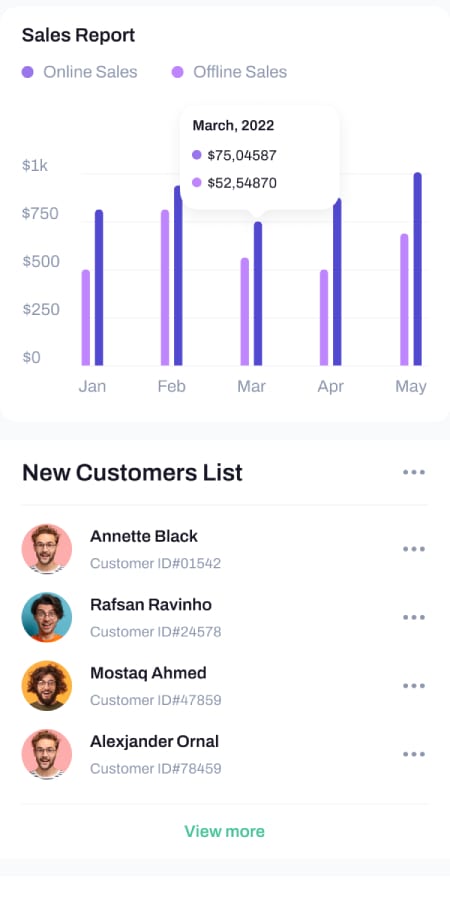
Task: Open three-dot menu for Alexjander Ornal
Action: click(414, 754)
